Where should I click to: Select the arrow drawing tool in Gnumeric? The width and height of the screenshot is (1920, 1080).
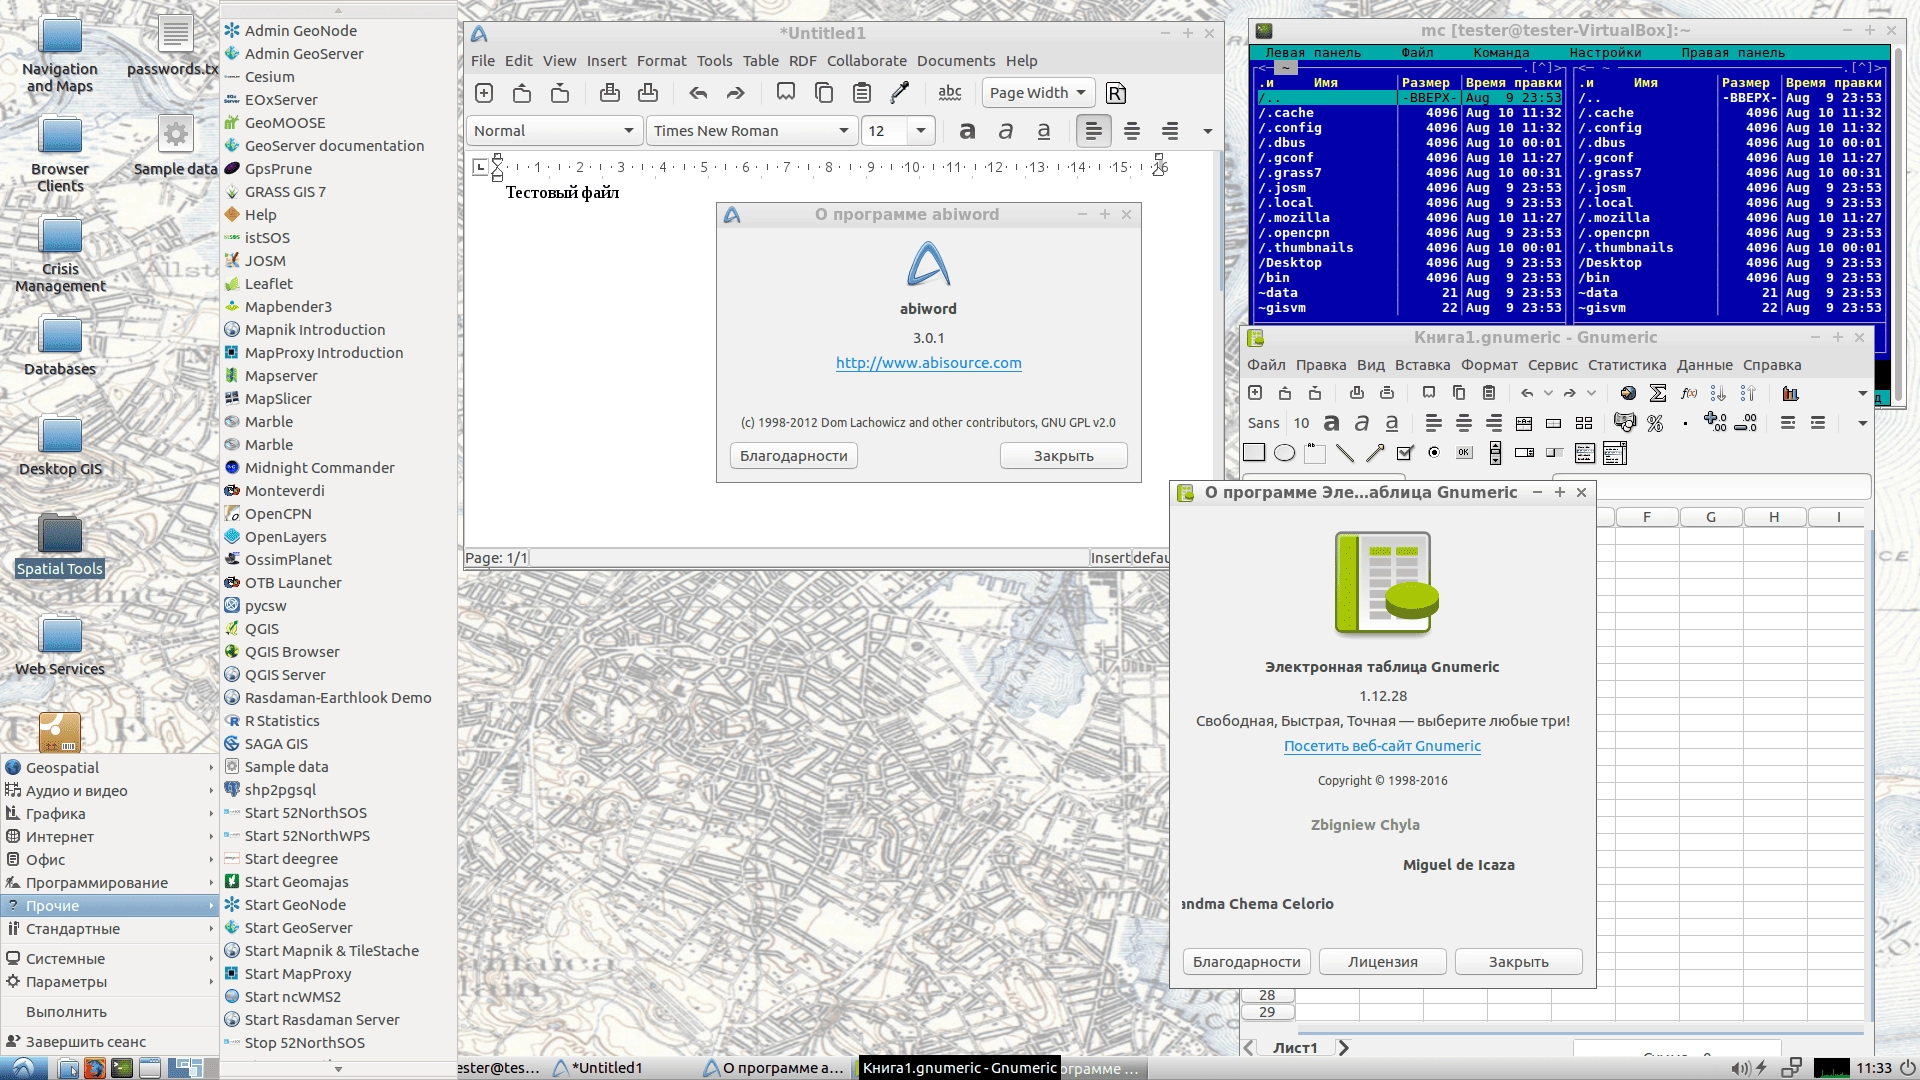coord(1375,453)
